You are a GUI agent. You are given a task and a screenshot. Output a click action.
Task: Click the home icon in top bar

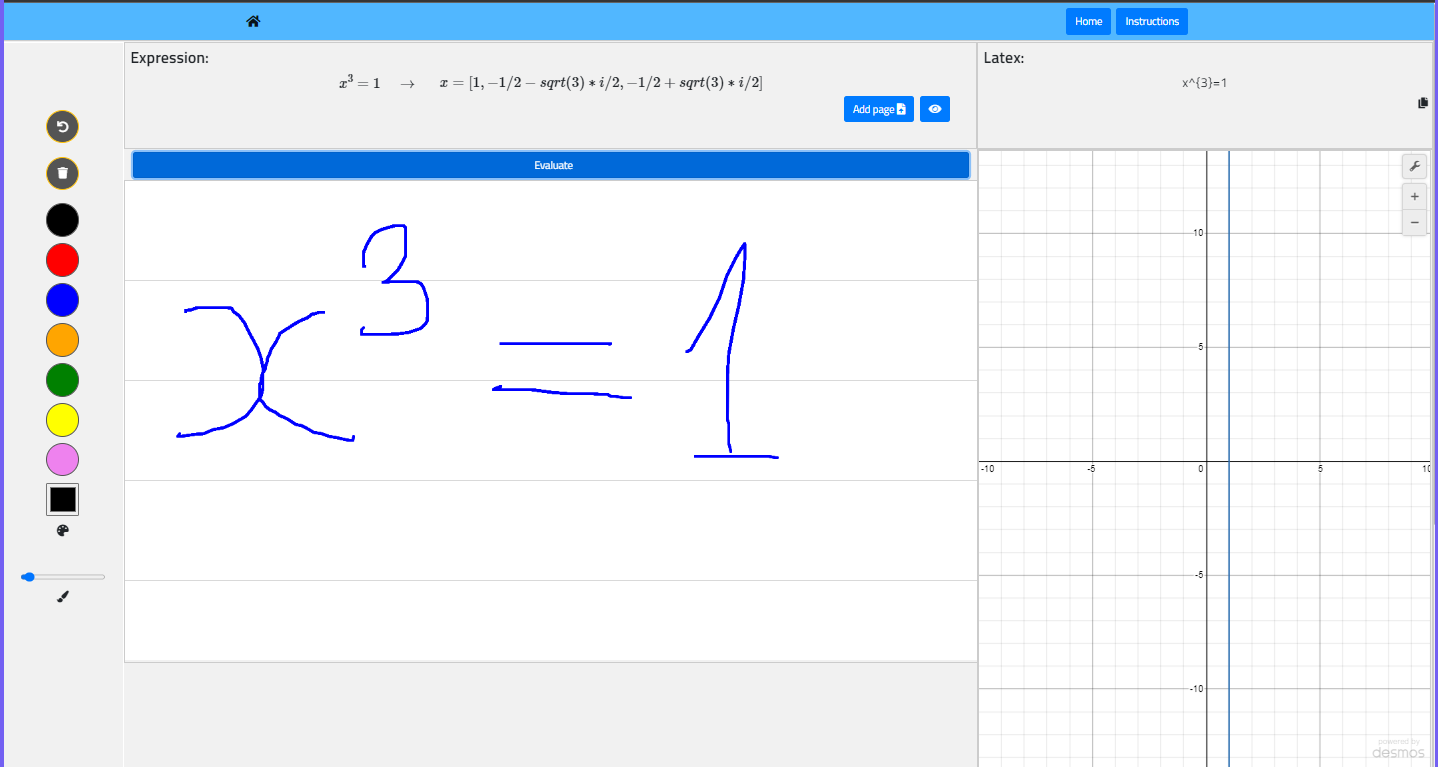point(253,21)
